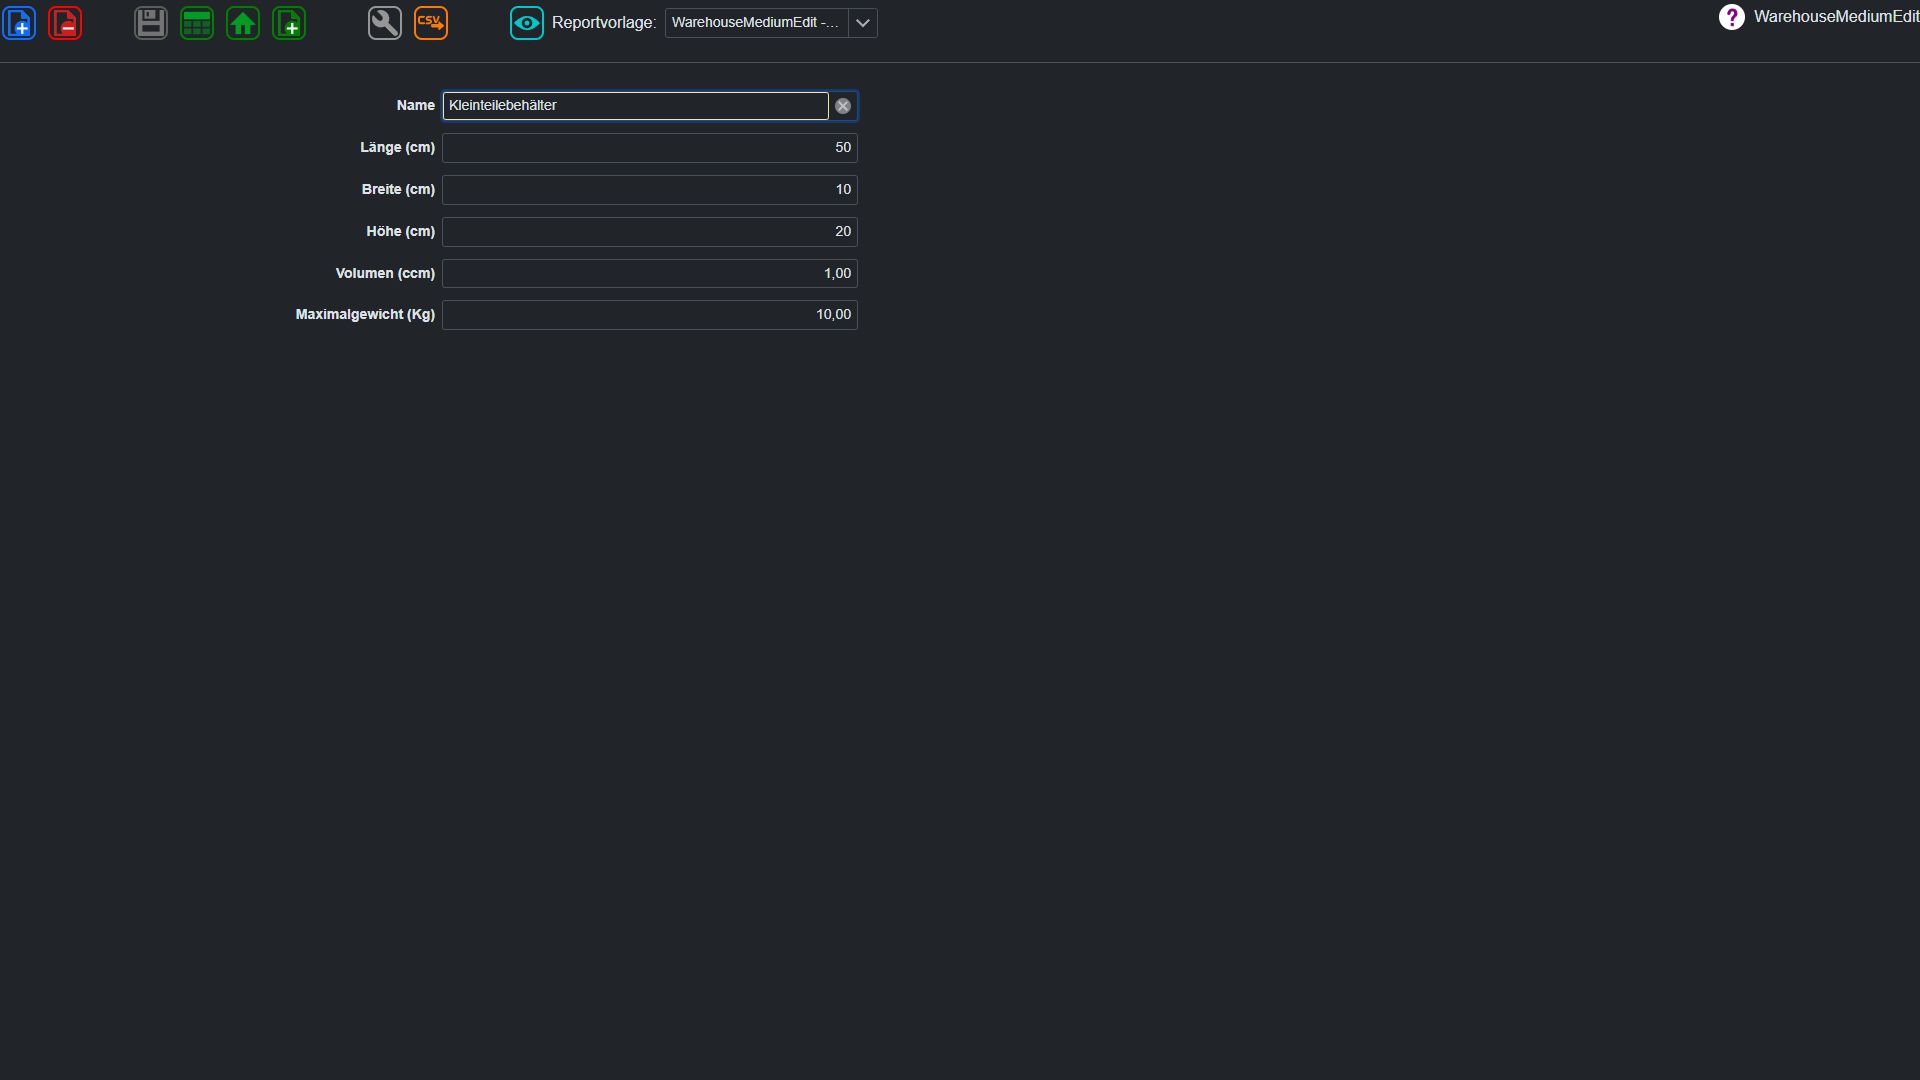The height and width of the screenshot is (1080, 1920).
Task: Click the blue new document icon
Action: pyautogui.click(x=20, y=23)
